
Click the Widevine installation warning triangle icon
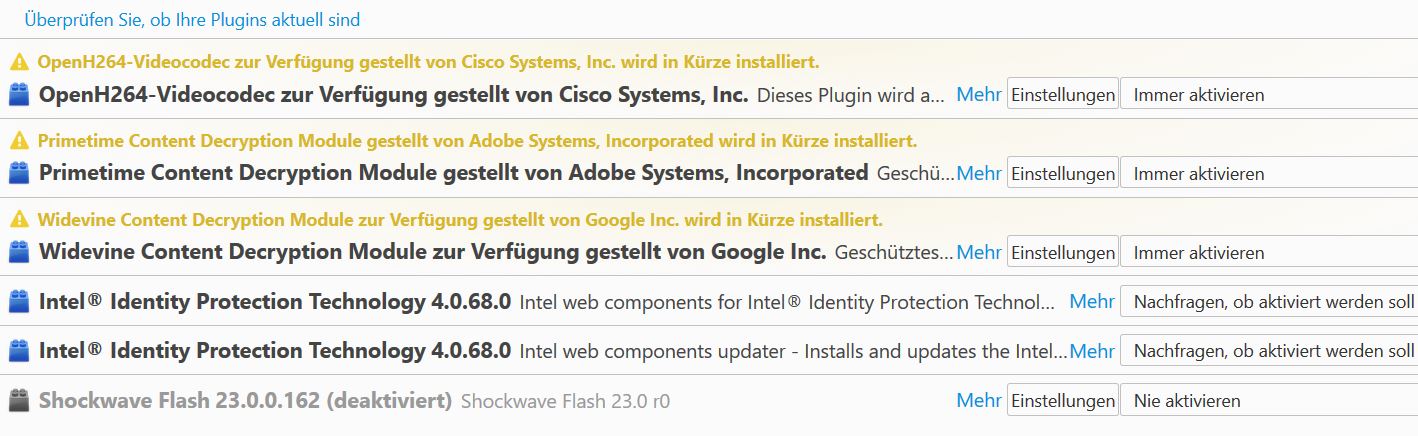tap(18, 219)
